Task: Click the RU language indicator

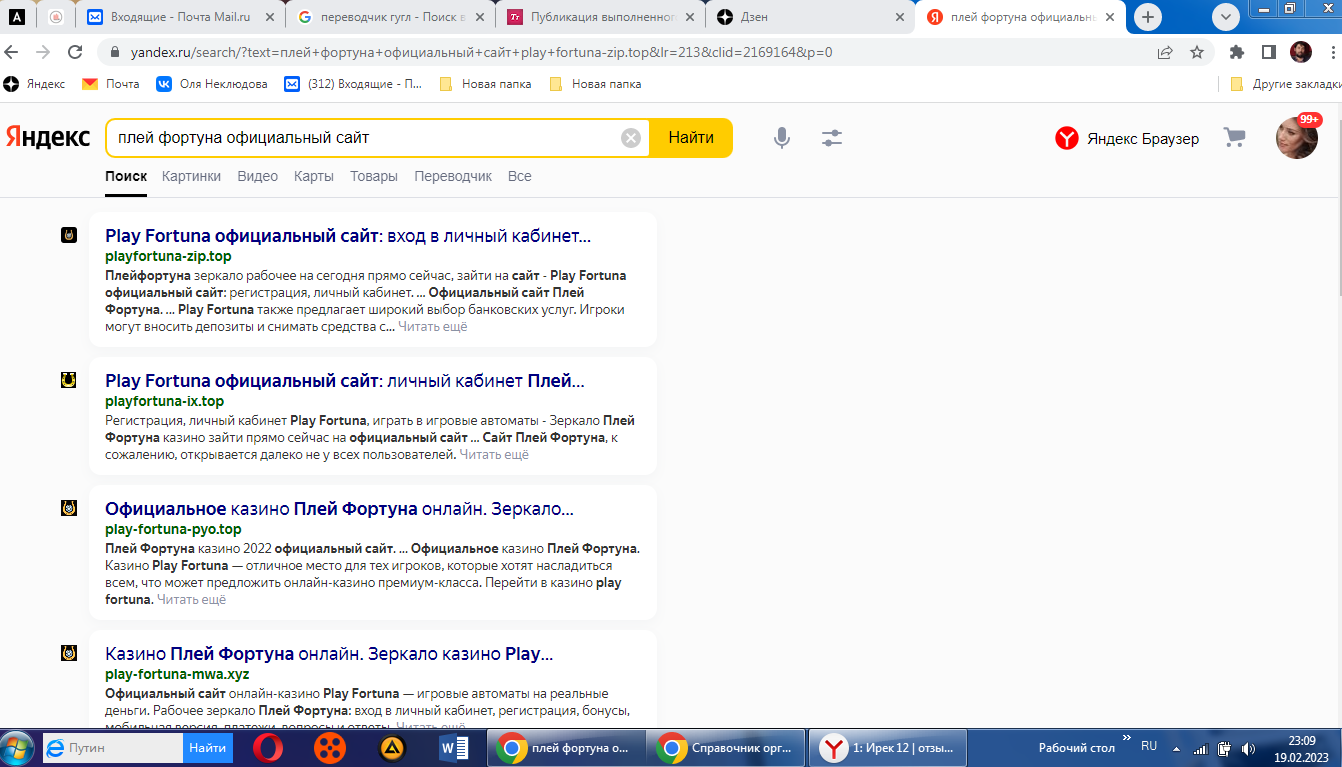Action: [1149, 746]
